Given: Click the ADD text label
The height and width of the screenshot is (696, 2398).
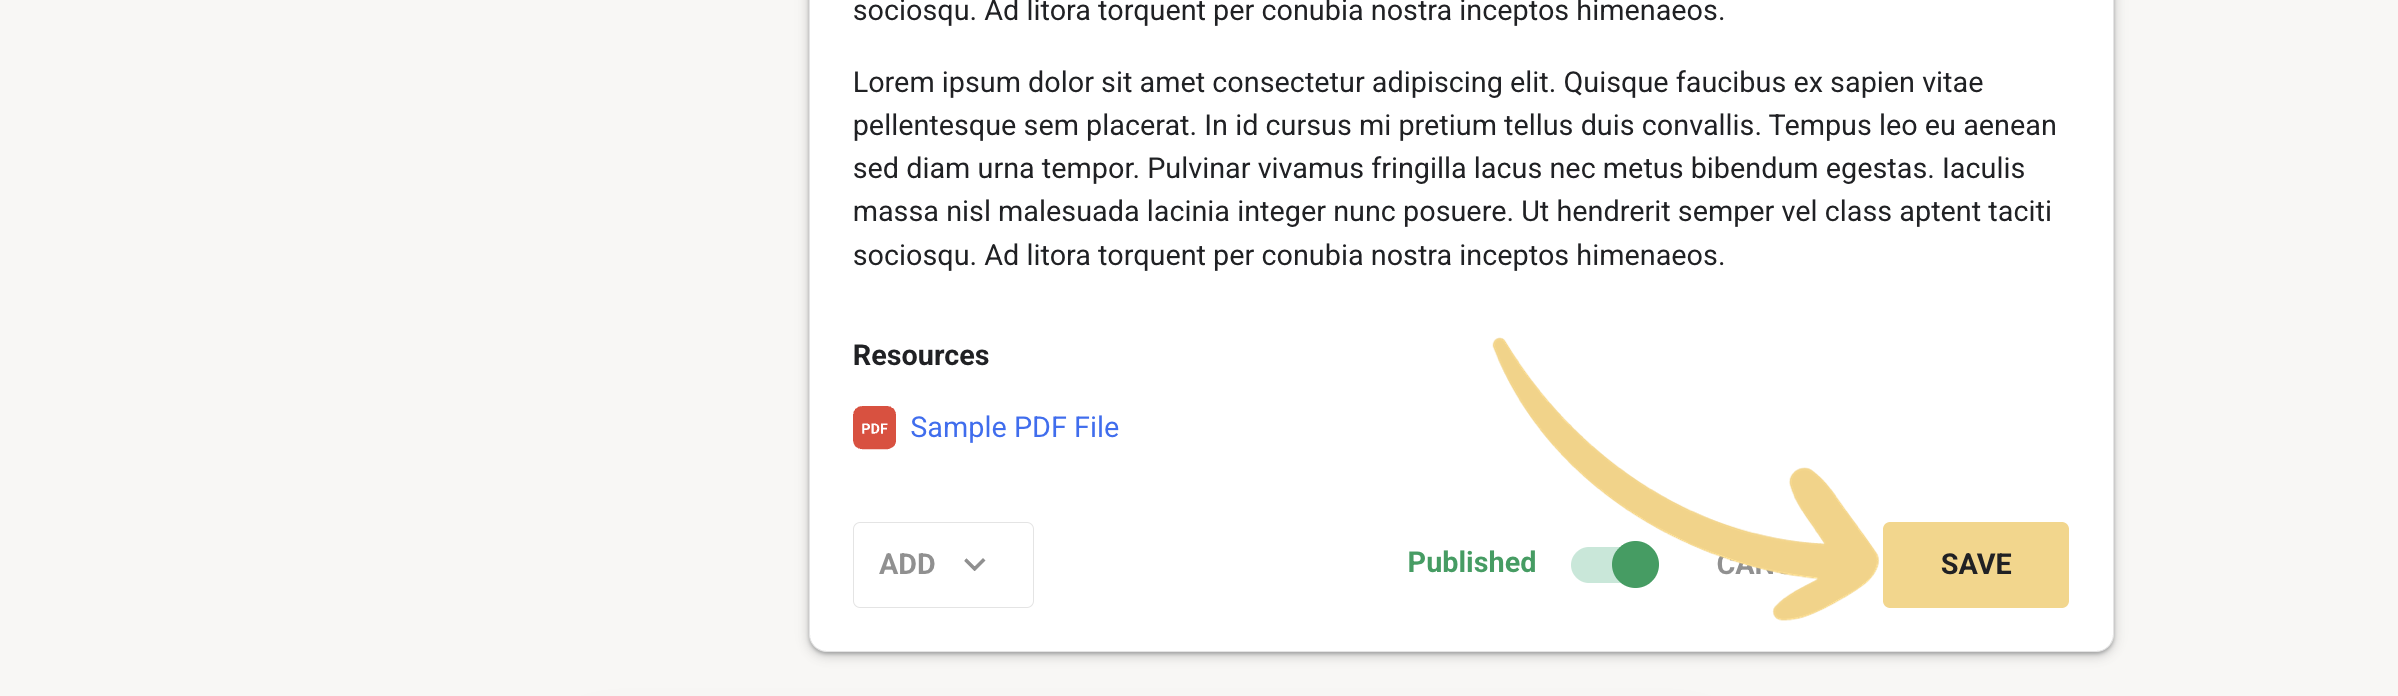Looking at the screenshot, I should pyautogui.click(x=907, y=565).
